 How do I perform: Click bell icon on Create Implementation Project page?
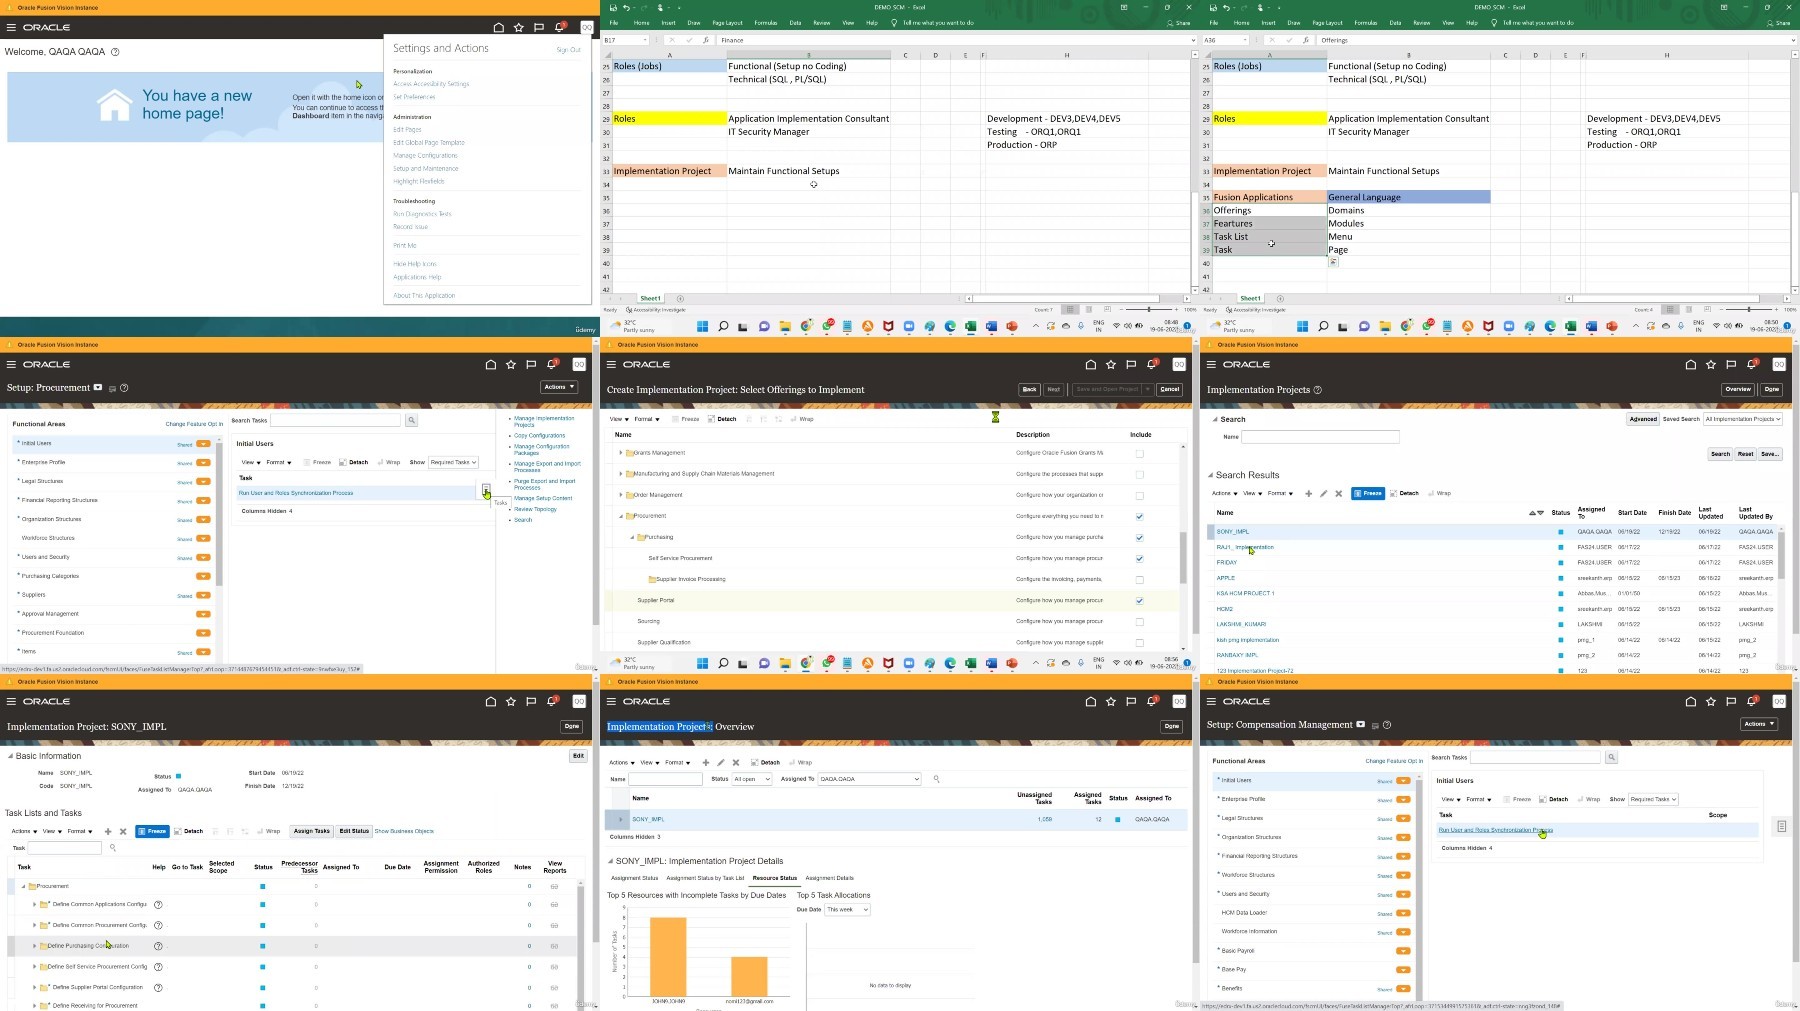(x=1152, y=364)
